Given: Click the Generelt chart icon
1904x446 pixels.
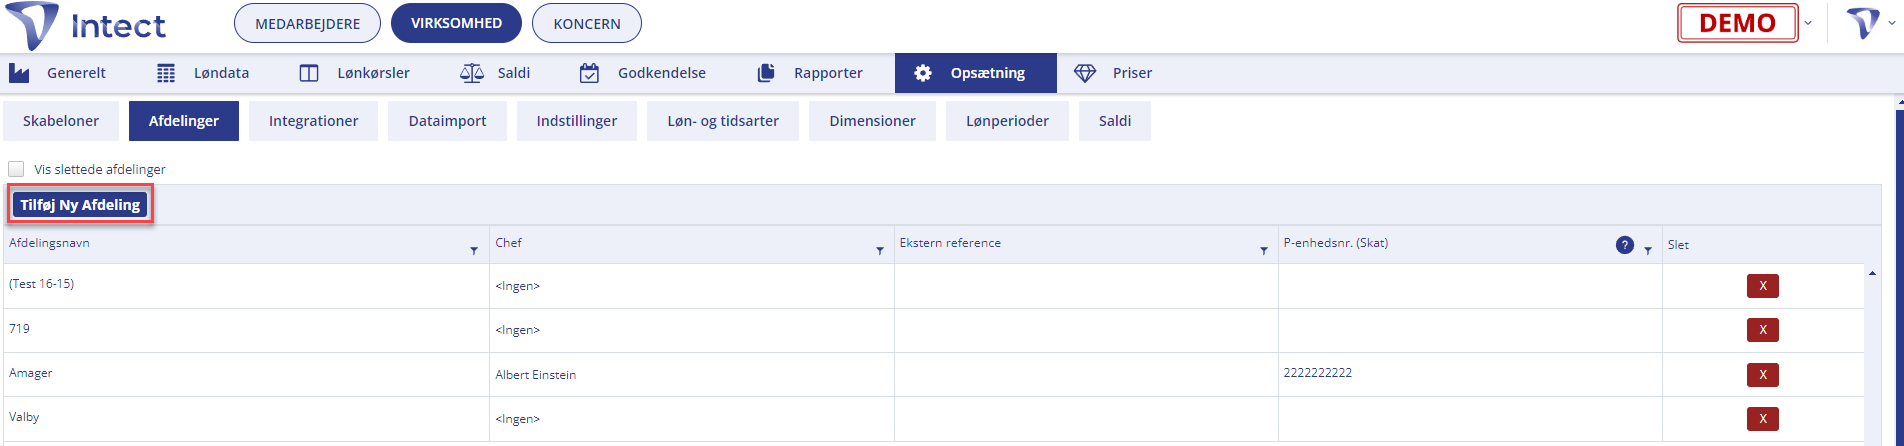Looking at the screenshot, I should tap(19, 73).
